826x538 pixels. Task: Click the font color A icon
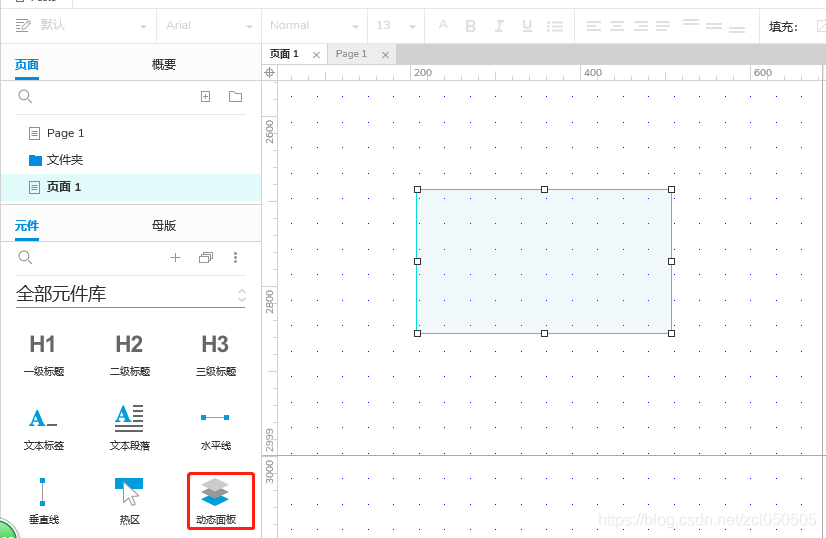point(444,25)
